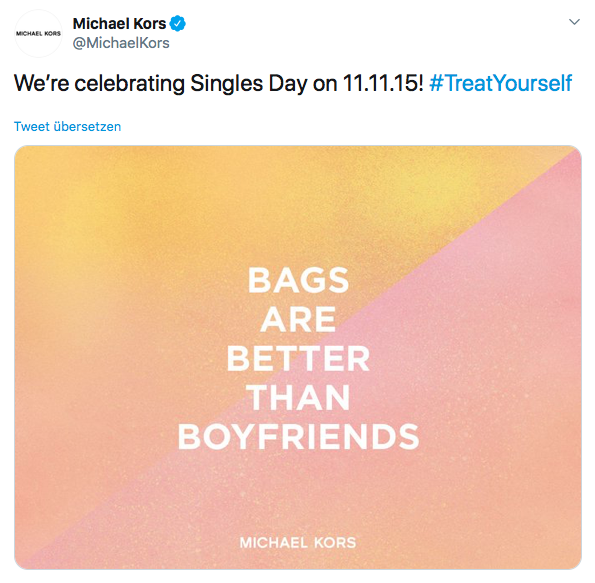Click the BOYFRIENDS text in the image
This screenshot has height=583, width=595.
click(298, 436)
